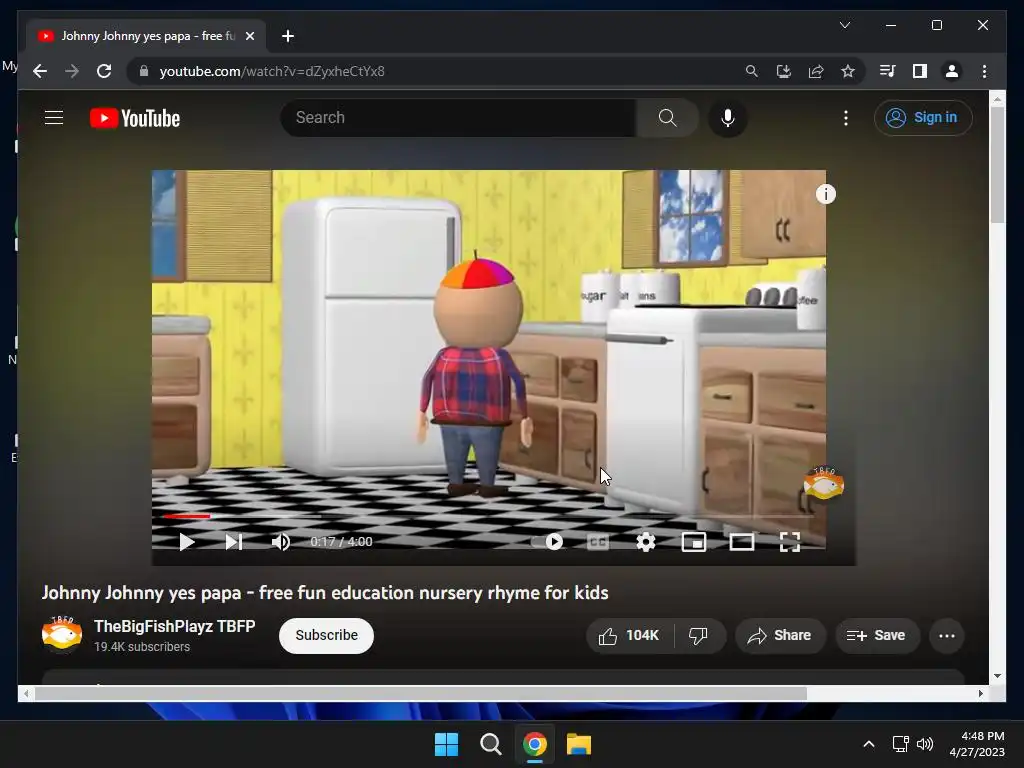Subscribe to the channel
This screenshot has height=768, width=1024.
tap(327, 635)
